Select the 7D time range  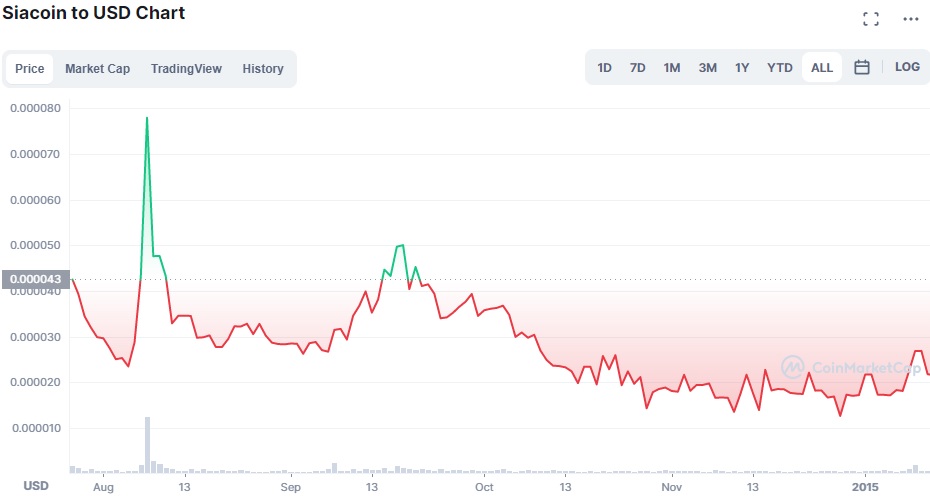click(x=638, y=68)
